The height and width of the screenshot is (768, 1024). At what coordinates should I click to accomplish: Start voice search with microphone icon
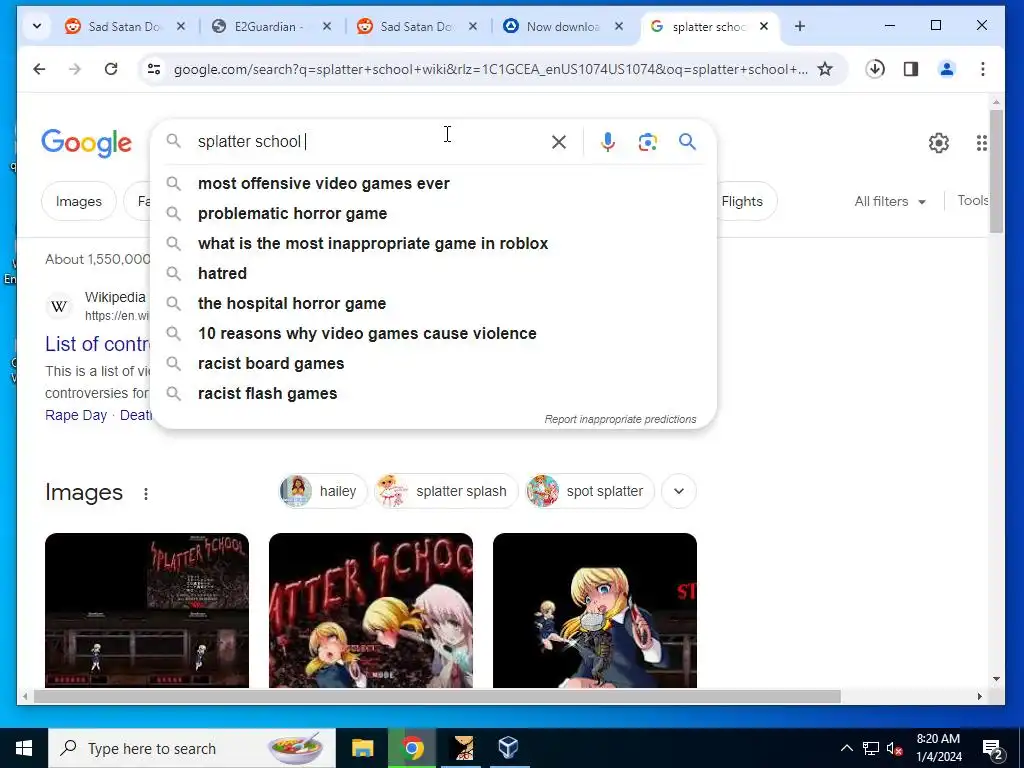(607, 142)
